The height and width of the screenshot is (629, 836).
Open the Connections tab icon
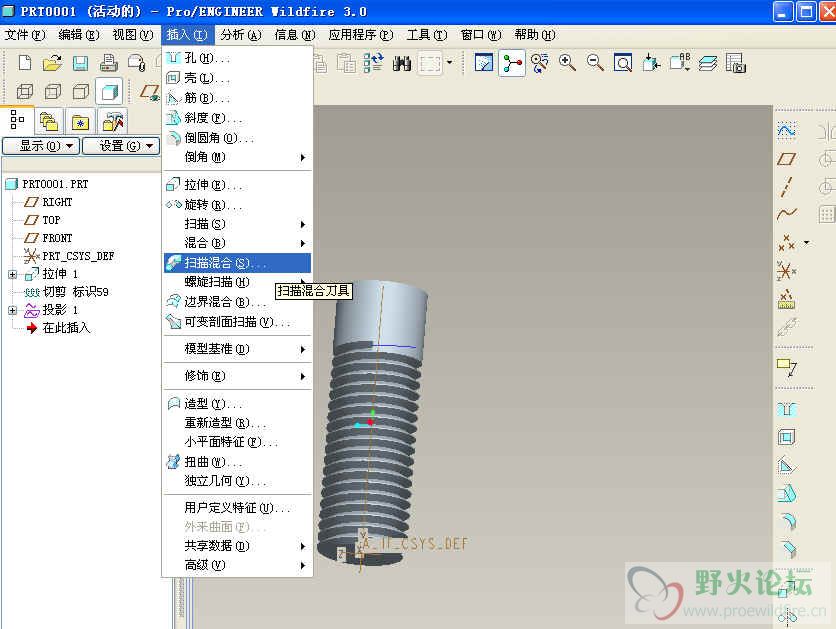coord(112,122)
